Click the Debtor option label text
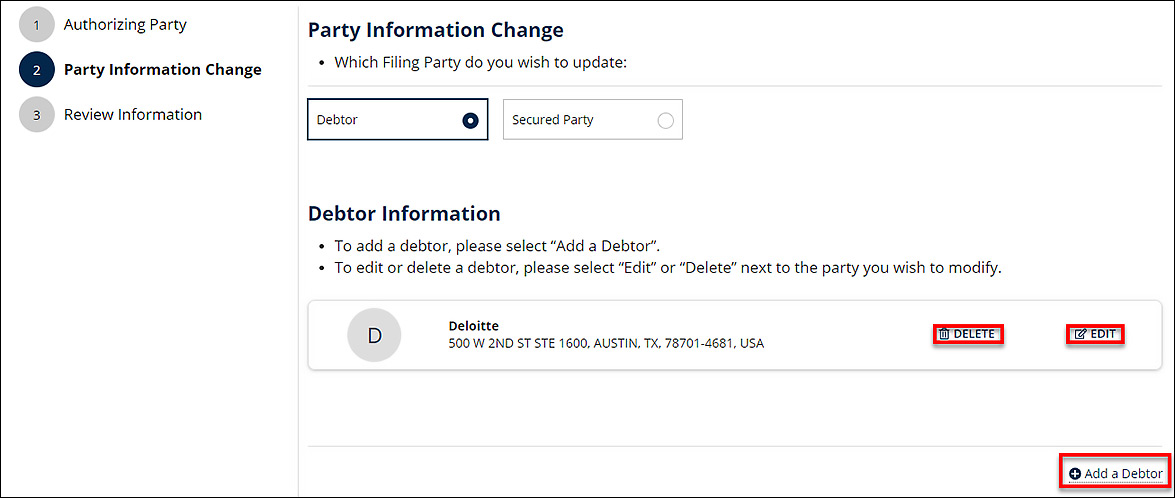This screenshot has width=1175, height=498. pos(337,120)
